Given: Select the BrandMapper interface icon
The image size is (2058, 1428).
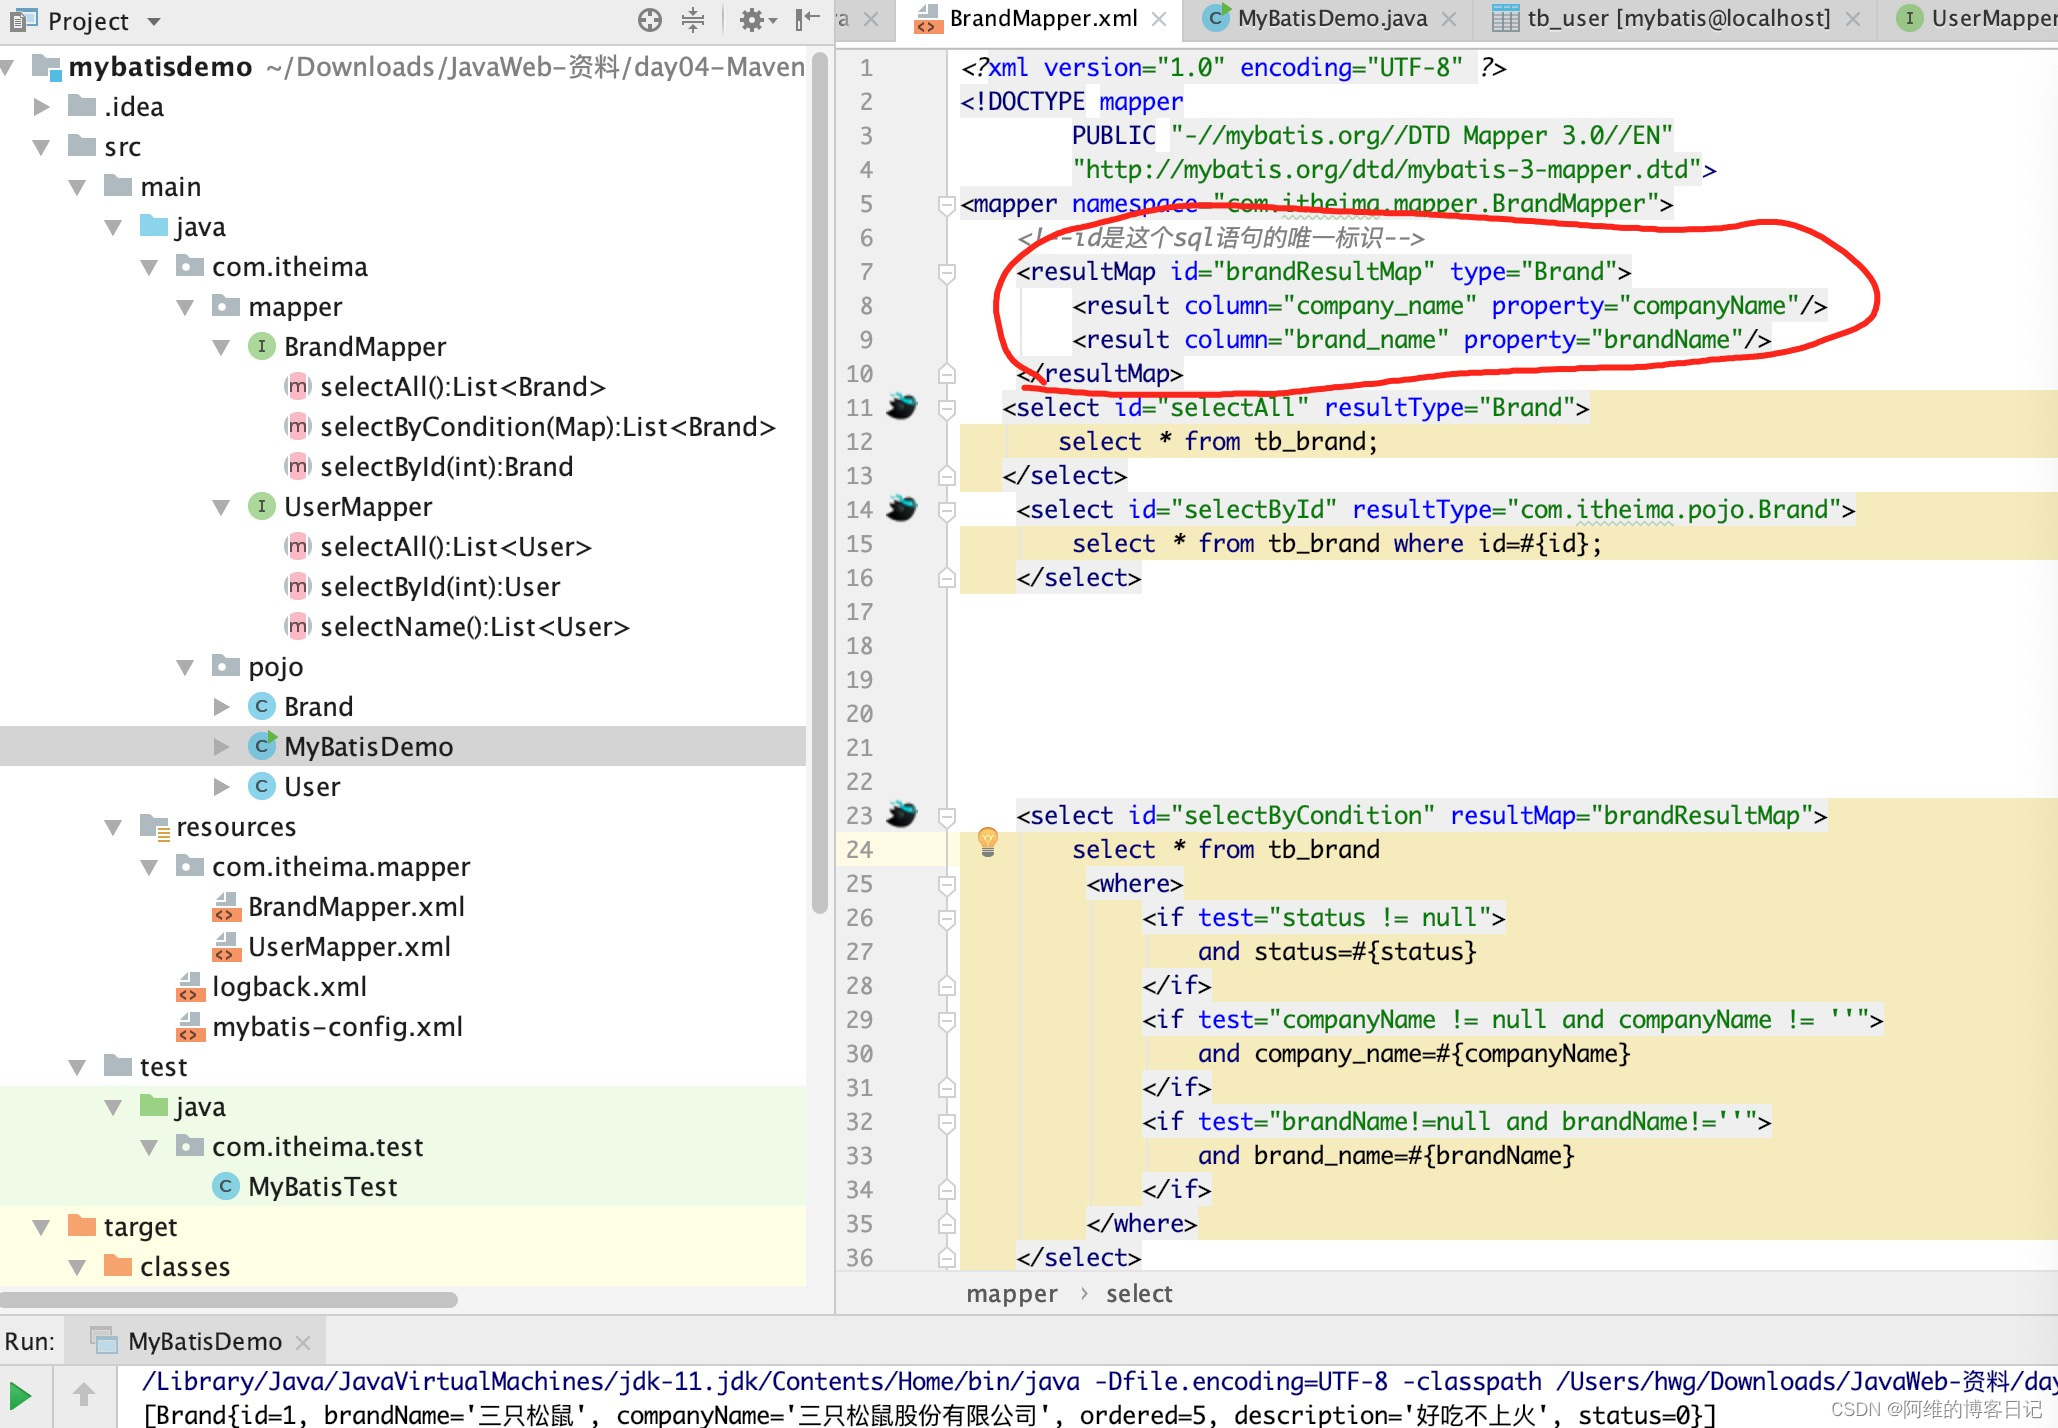Looking at the screenshot, I should pos(261,346).
